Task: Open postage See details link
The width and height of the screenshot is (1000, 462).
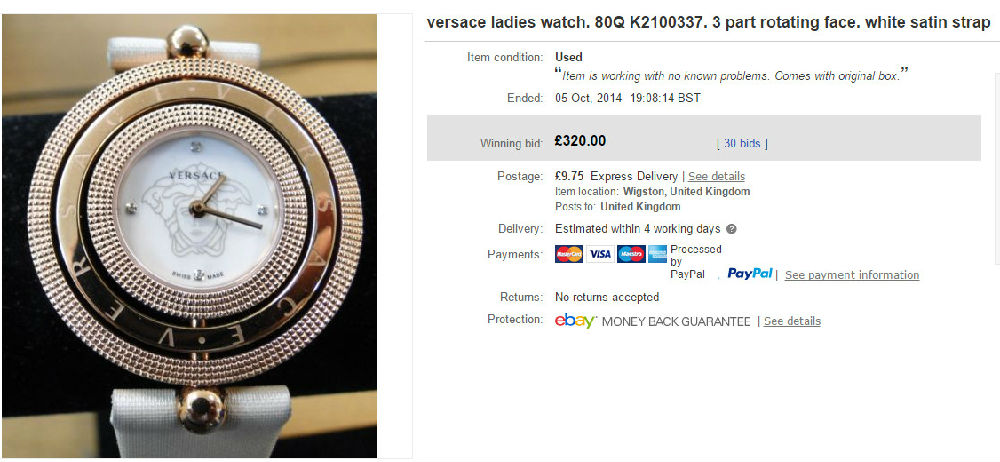Action: pyautogui.click(x=716, y=176)
